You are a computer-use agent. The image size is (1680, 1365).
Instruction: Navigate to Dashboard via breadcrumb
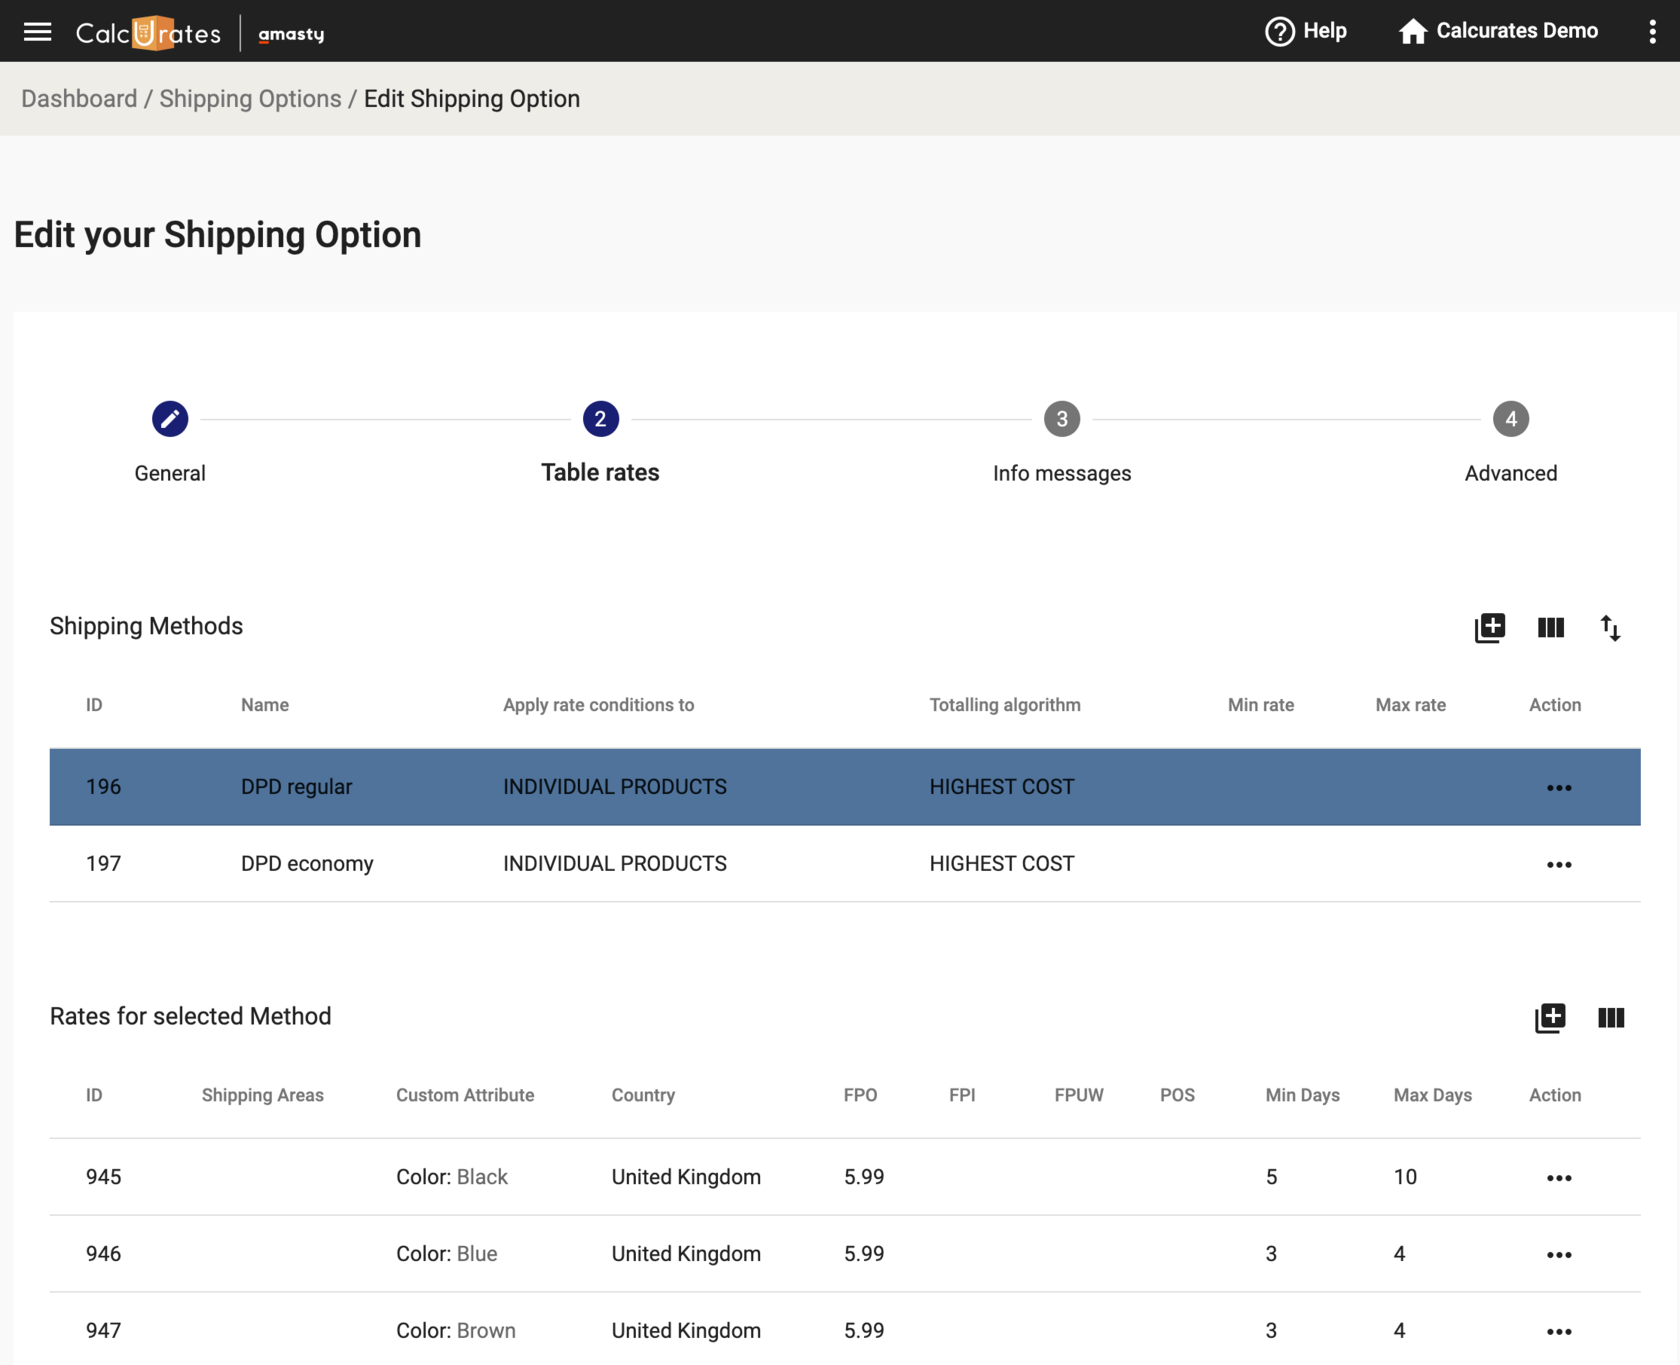click(x=79, y=98)
